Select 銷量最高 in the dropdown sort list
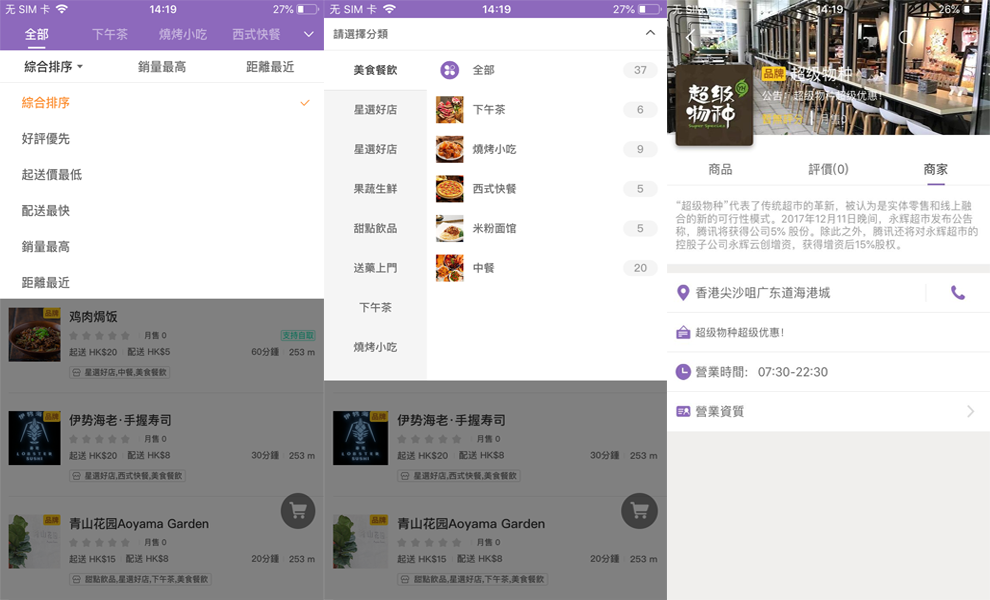990x600 pixels. (45, 246)
